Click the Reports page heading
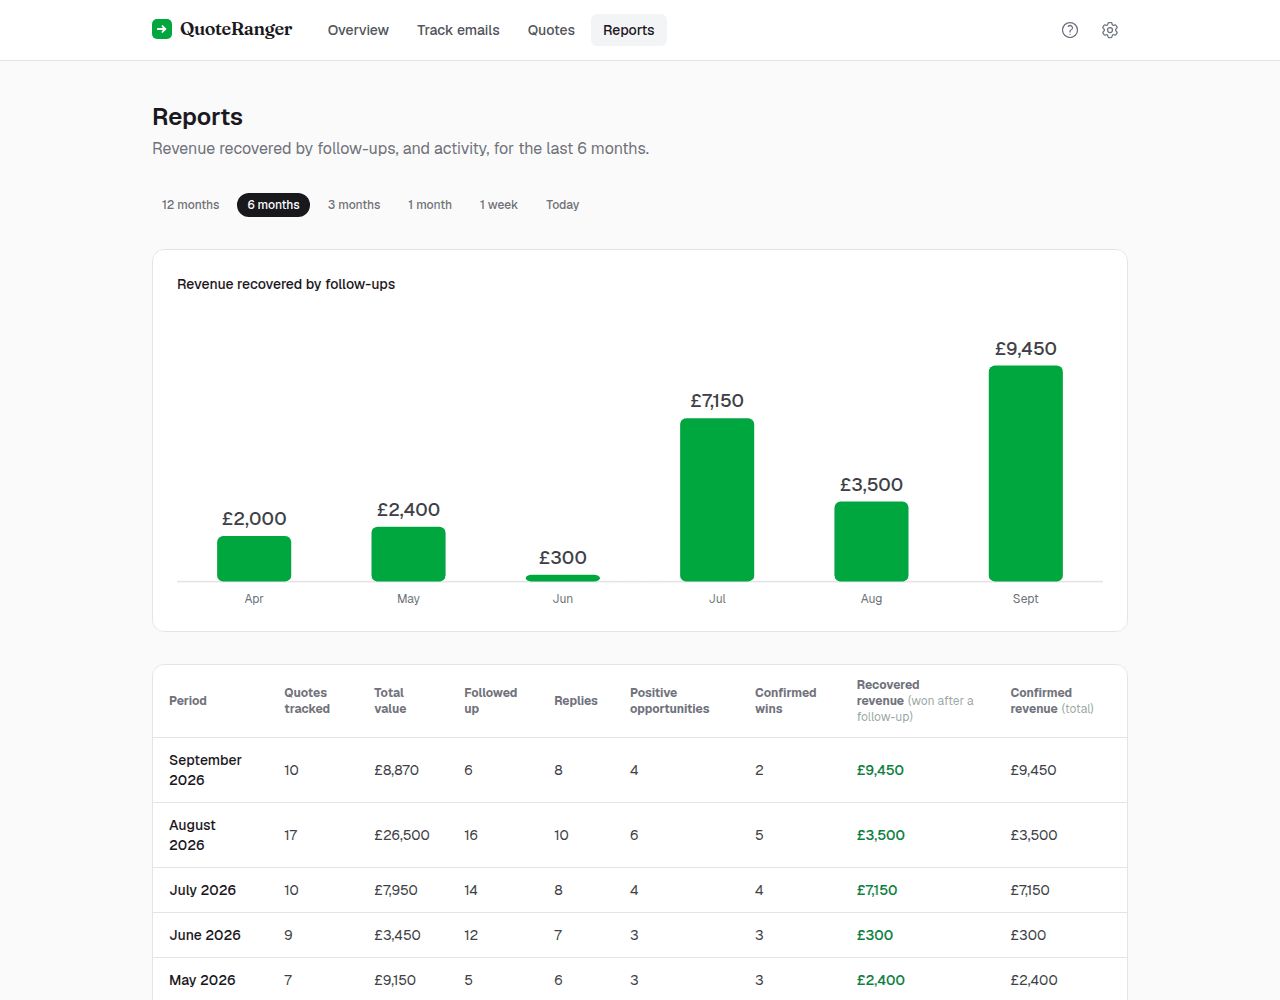Viewport: 1280px width, 1000px height. pyautogui.click(x=198, y=117)
